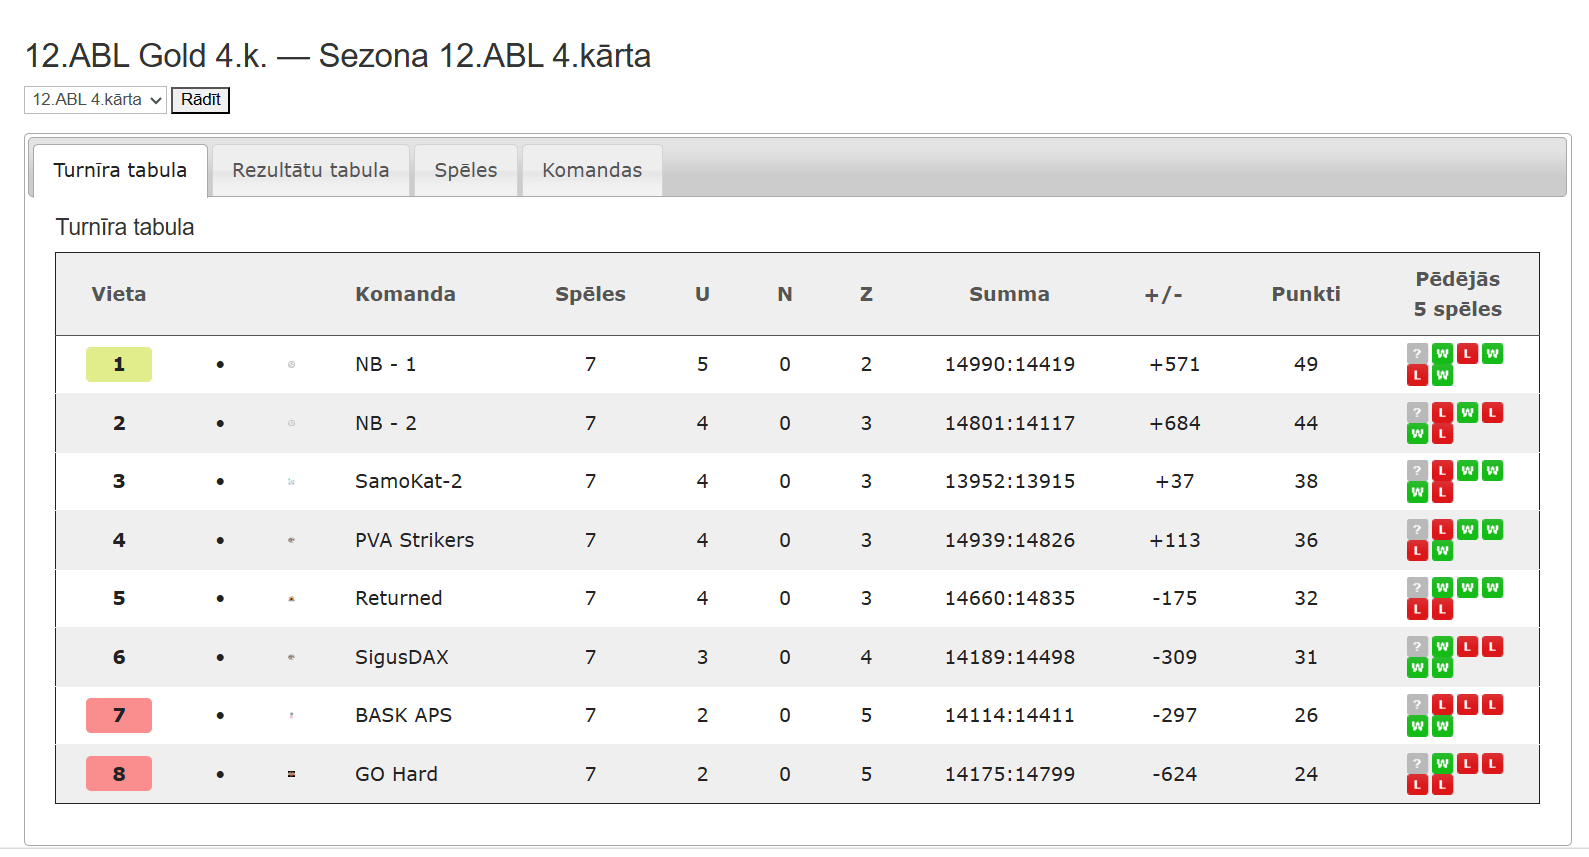
Task: Select the team name NB - 2
Action: click(385, 423)
